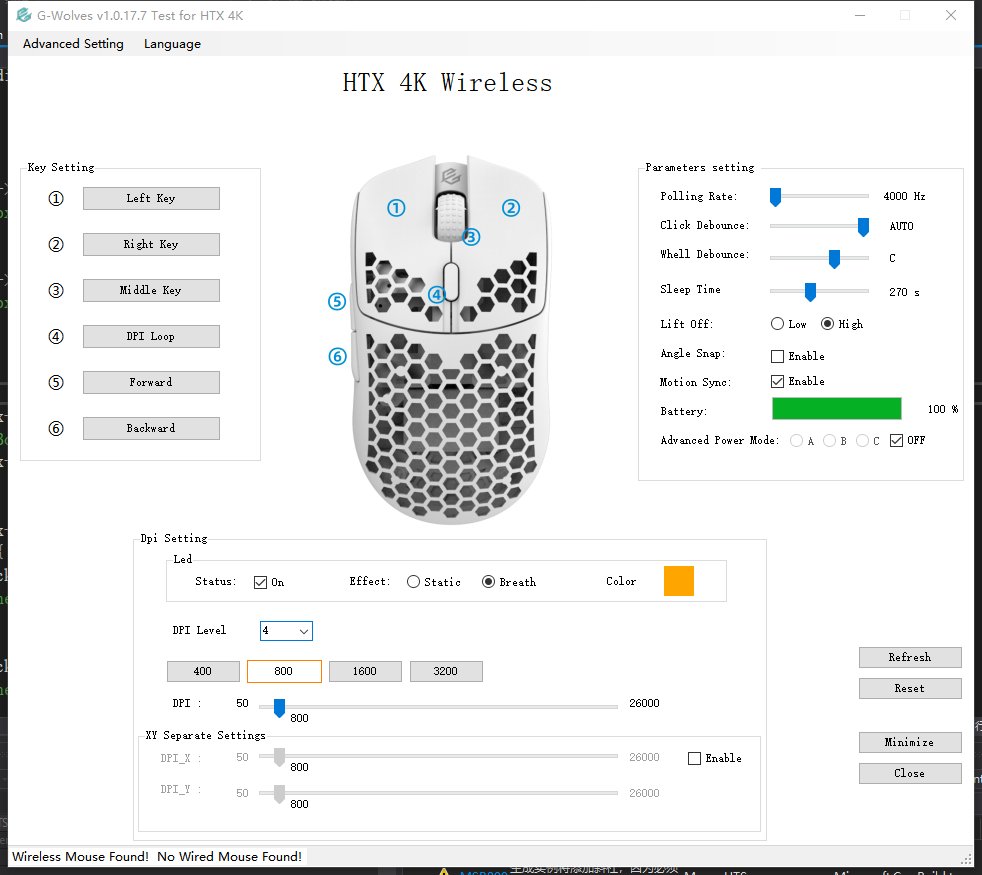982x875 pixels.
Task: Click the Middle Key assignment button
Action: click(151, 290)
